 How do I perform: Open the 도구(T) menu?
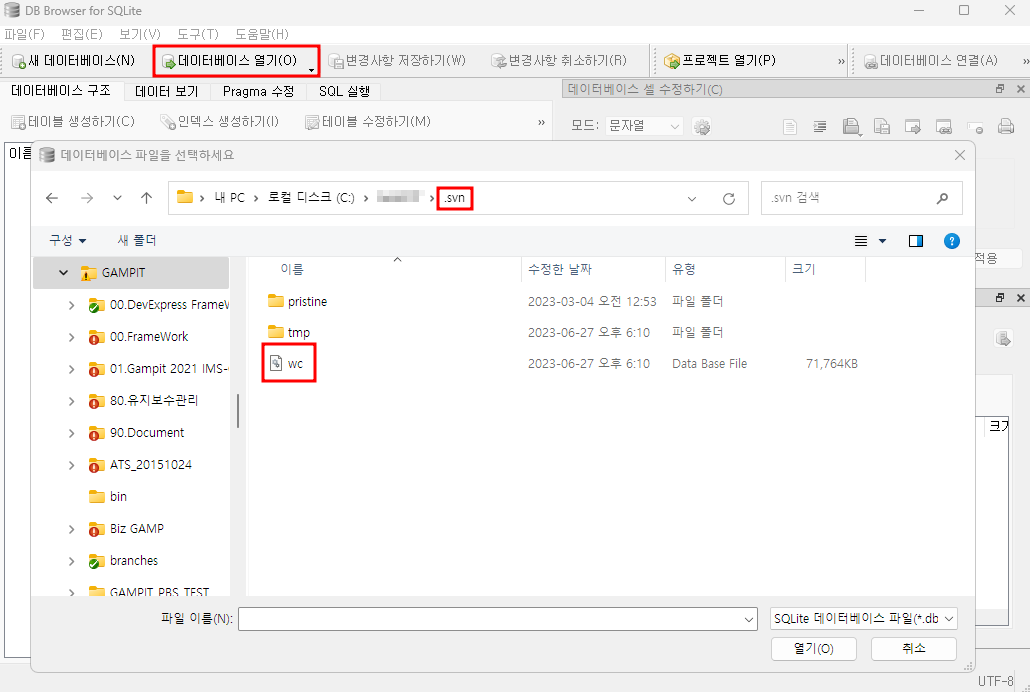click(198, 34)
